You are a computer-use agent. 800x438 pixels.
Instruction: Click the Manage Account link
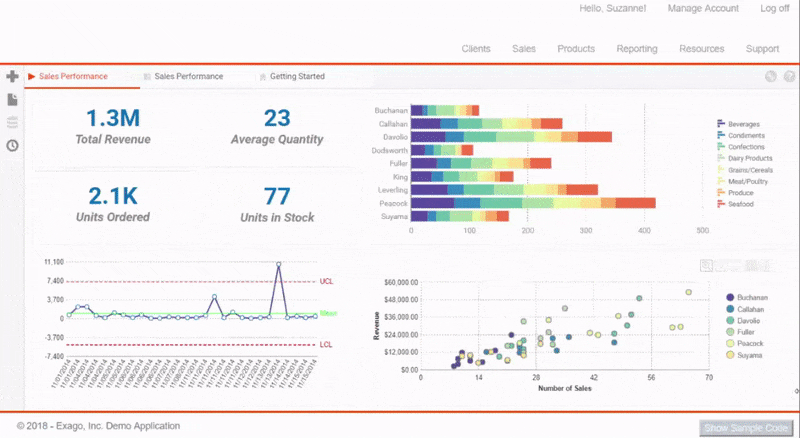705,9
